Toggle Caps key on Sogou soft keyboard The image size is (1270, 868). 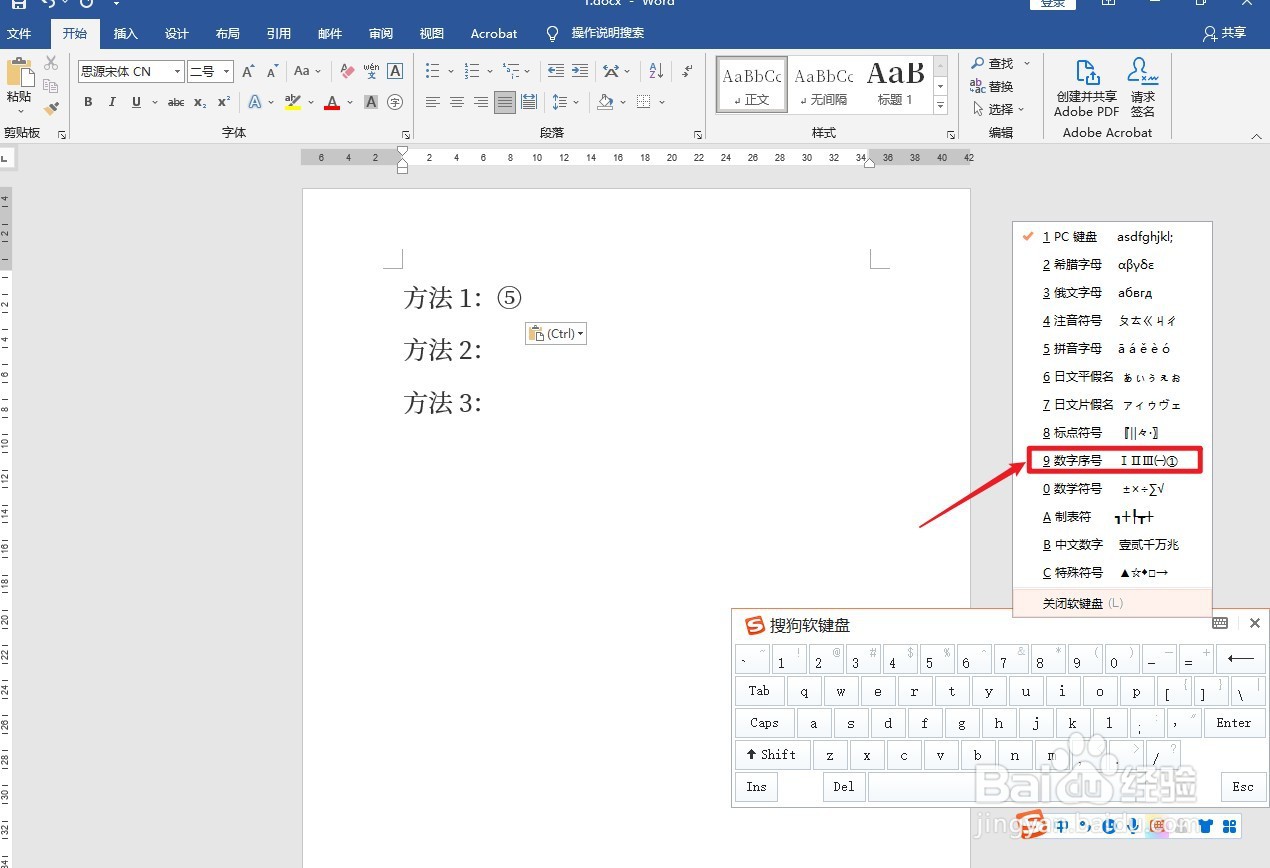coord(765,723)
